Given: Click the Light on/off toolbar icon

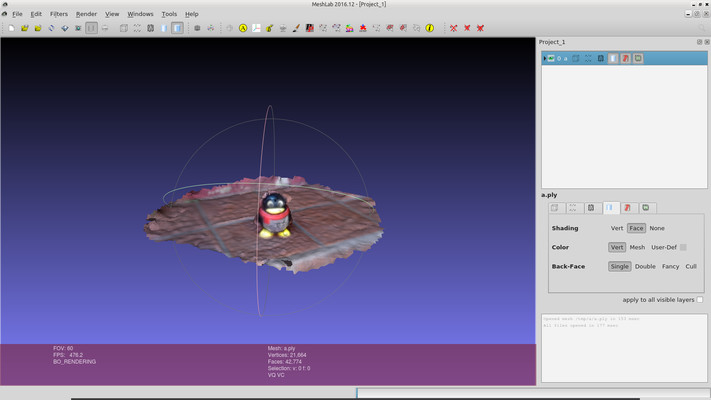Looking at the screenshot, I should pyautogui.click(x=197, y=28).
